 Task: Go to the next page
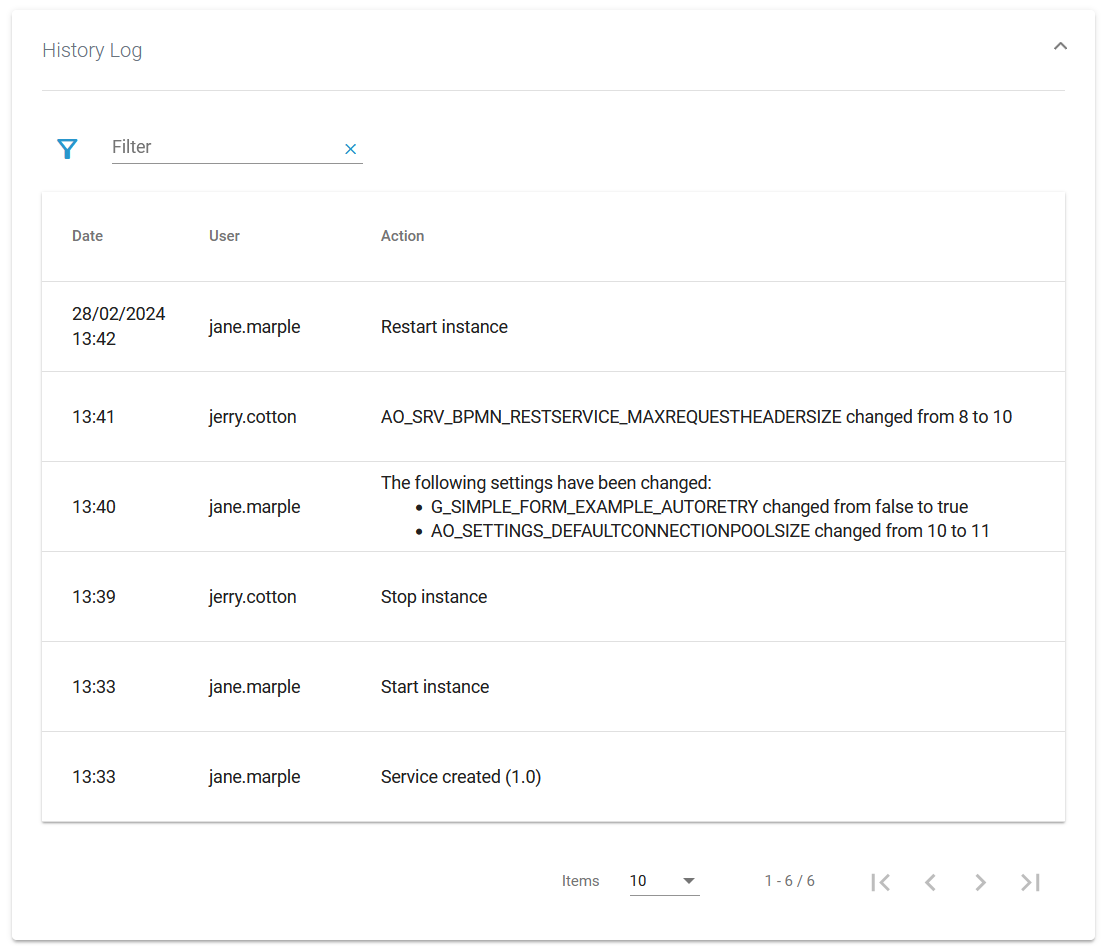point(980,882)
